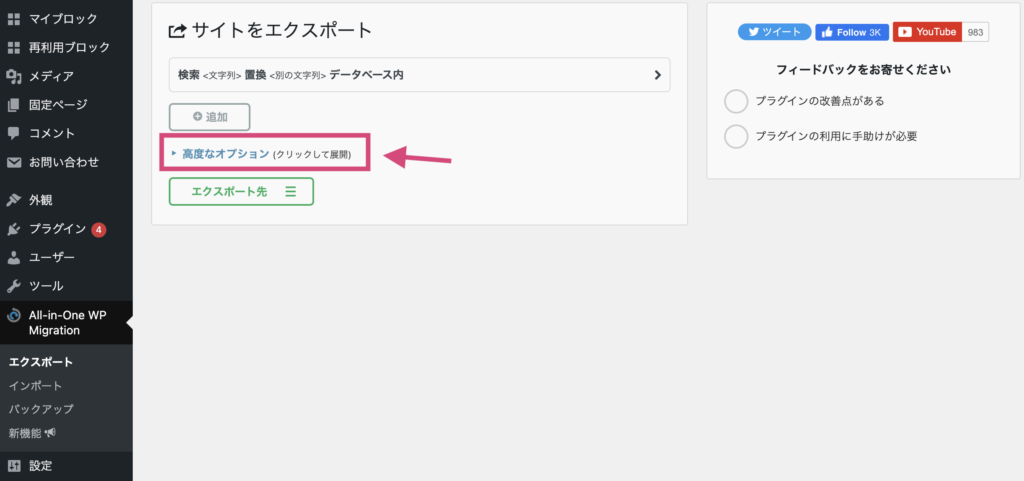This screenshot has height=481, width=1024.
Task: Open the エクスポート先 dropdown menu
Action: pyautogui.click(x=241, y=191)
